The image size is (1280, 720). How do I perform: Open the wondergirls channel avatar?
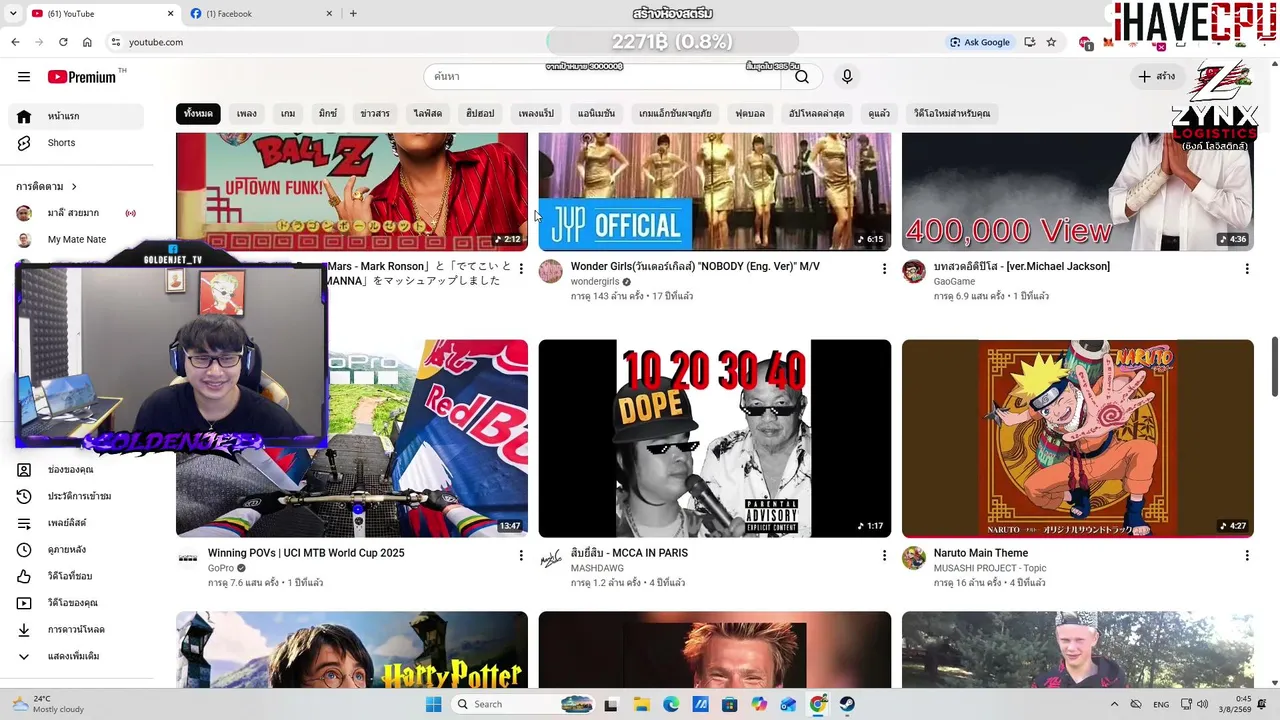coord(551,272)
